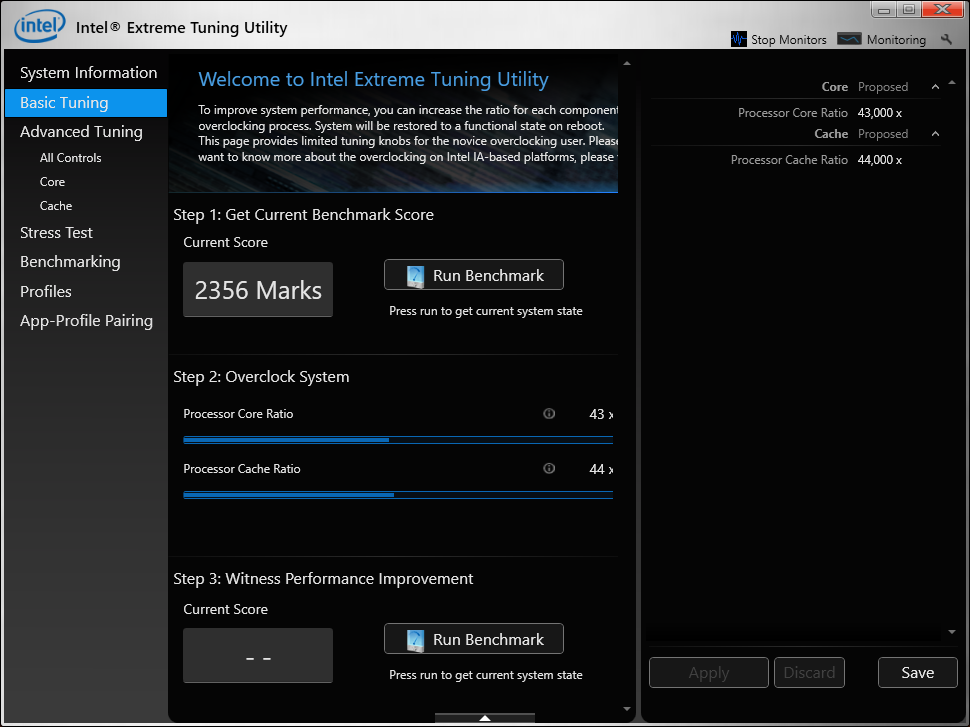The image size is (970, 727).
Task: Select the Basic Tuning page
Action: pos(86,103)
